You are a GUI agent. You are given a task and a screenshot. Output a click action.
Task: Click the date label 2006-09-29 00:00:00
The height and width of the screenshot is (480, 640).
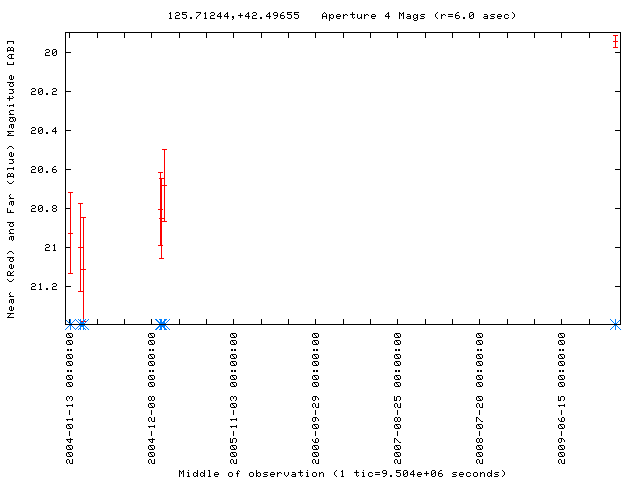coord(316,399)
